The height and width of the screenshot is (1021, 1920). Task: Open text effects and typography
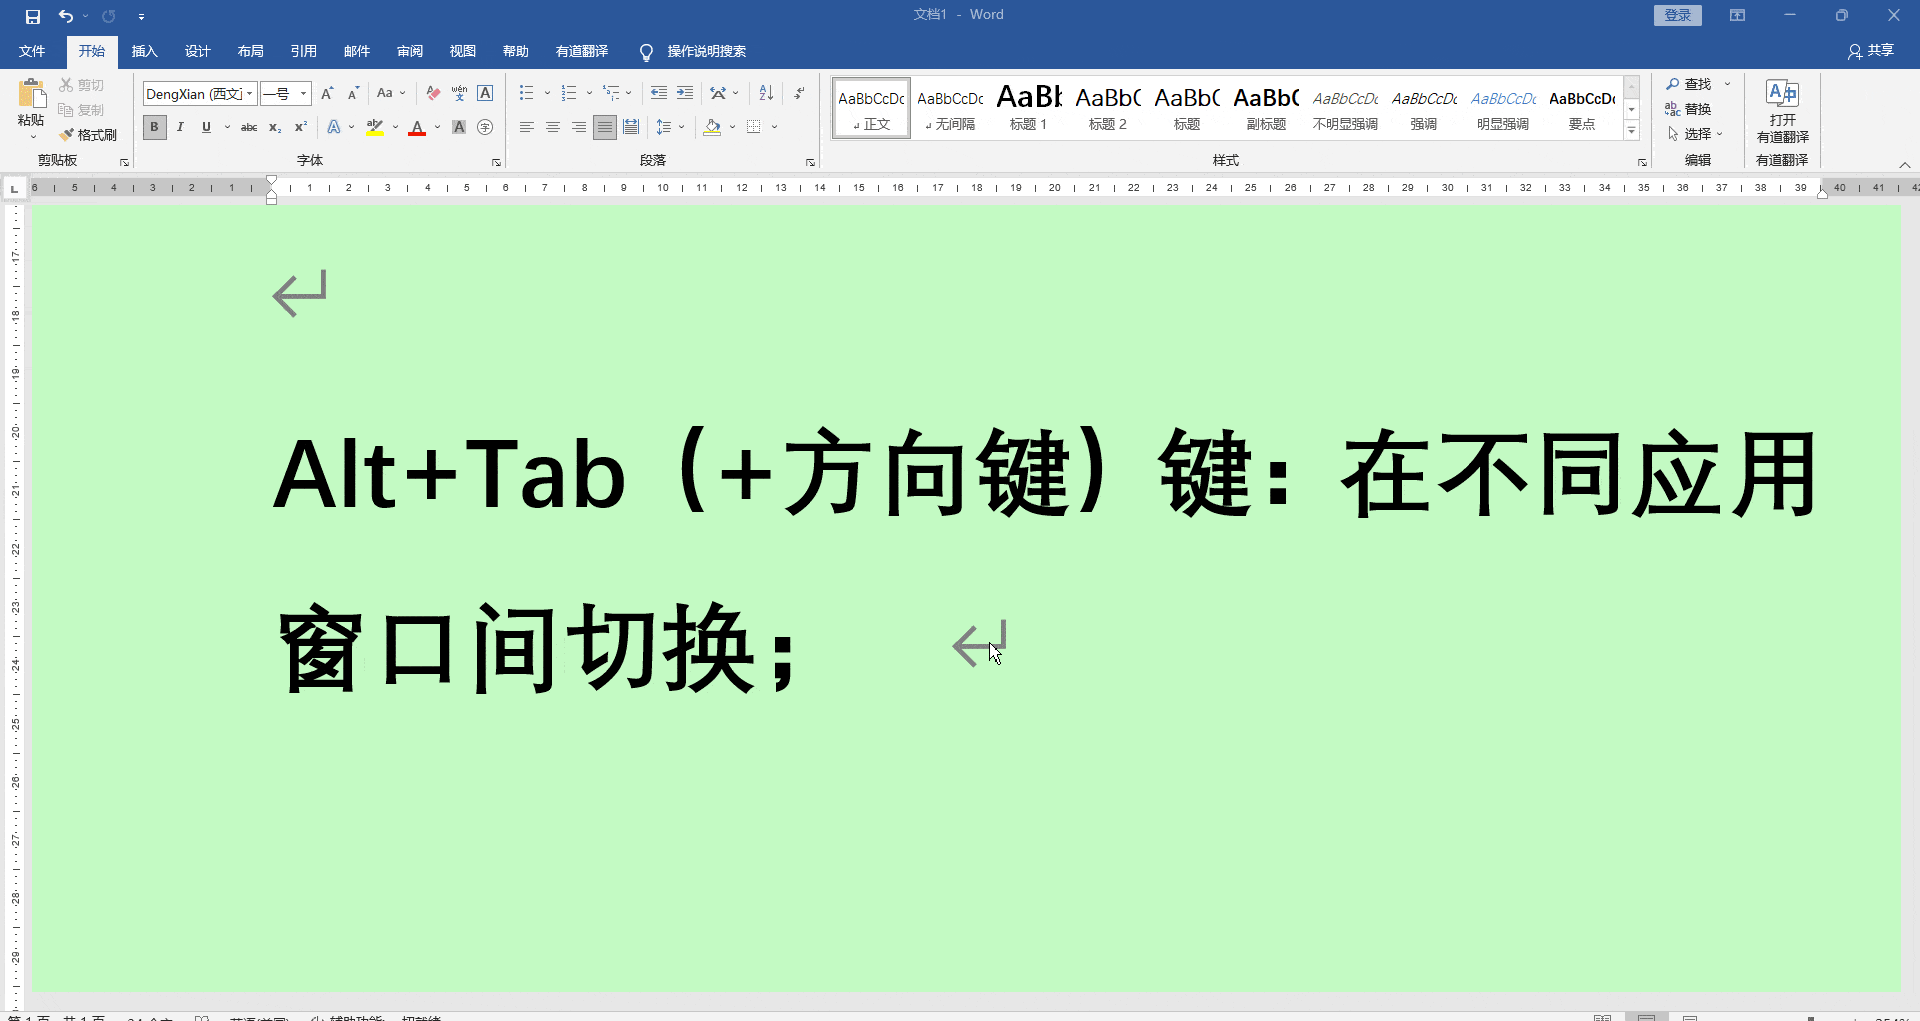[x=334, y=127]
